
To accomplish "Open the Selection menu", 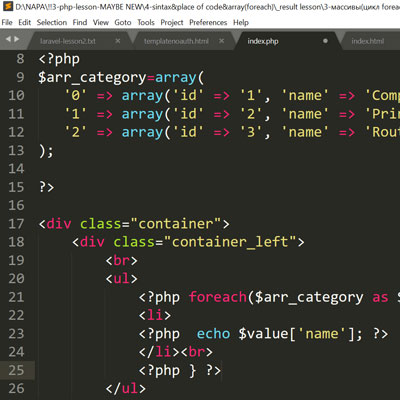I will (x=52, y=22).
